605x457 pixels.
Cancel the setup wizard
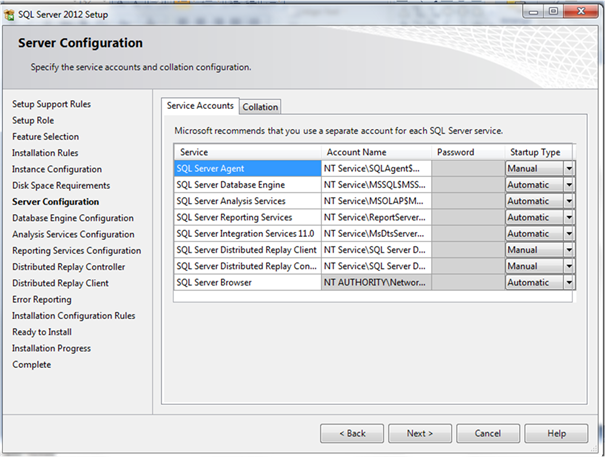point(488,433)
